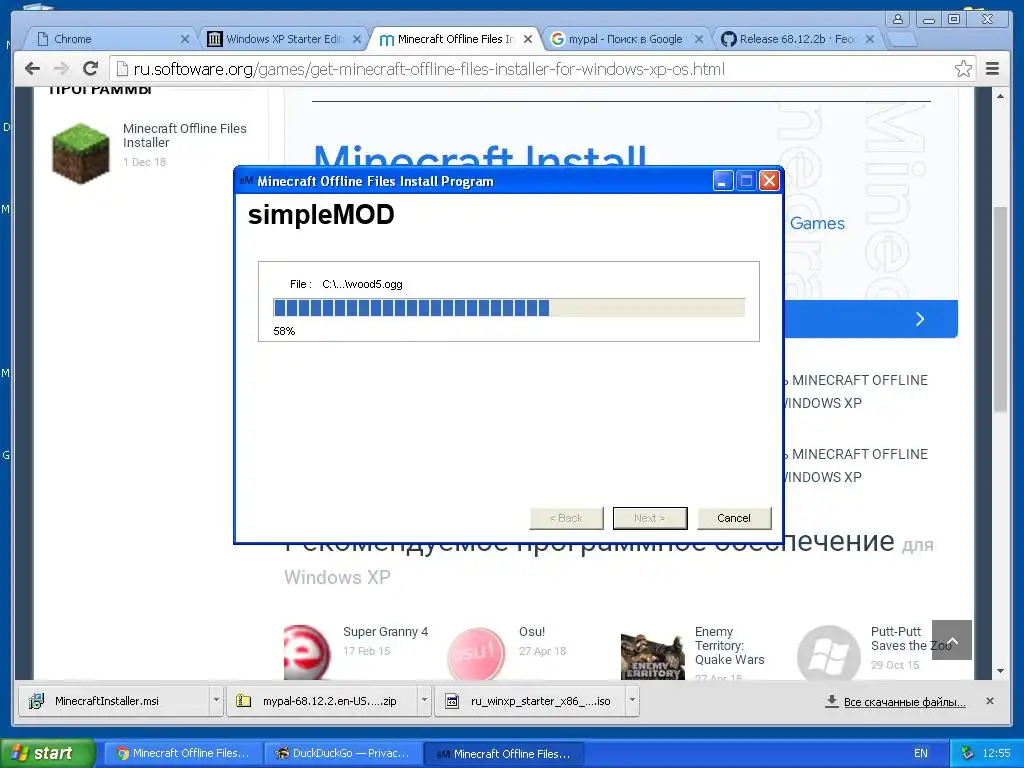Open the Games category link

817,223
